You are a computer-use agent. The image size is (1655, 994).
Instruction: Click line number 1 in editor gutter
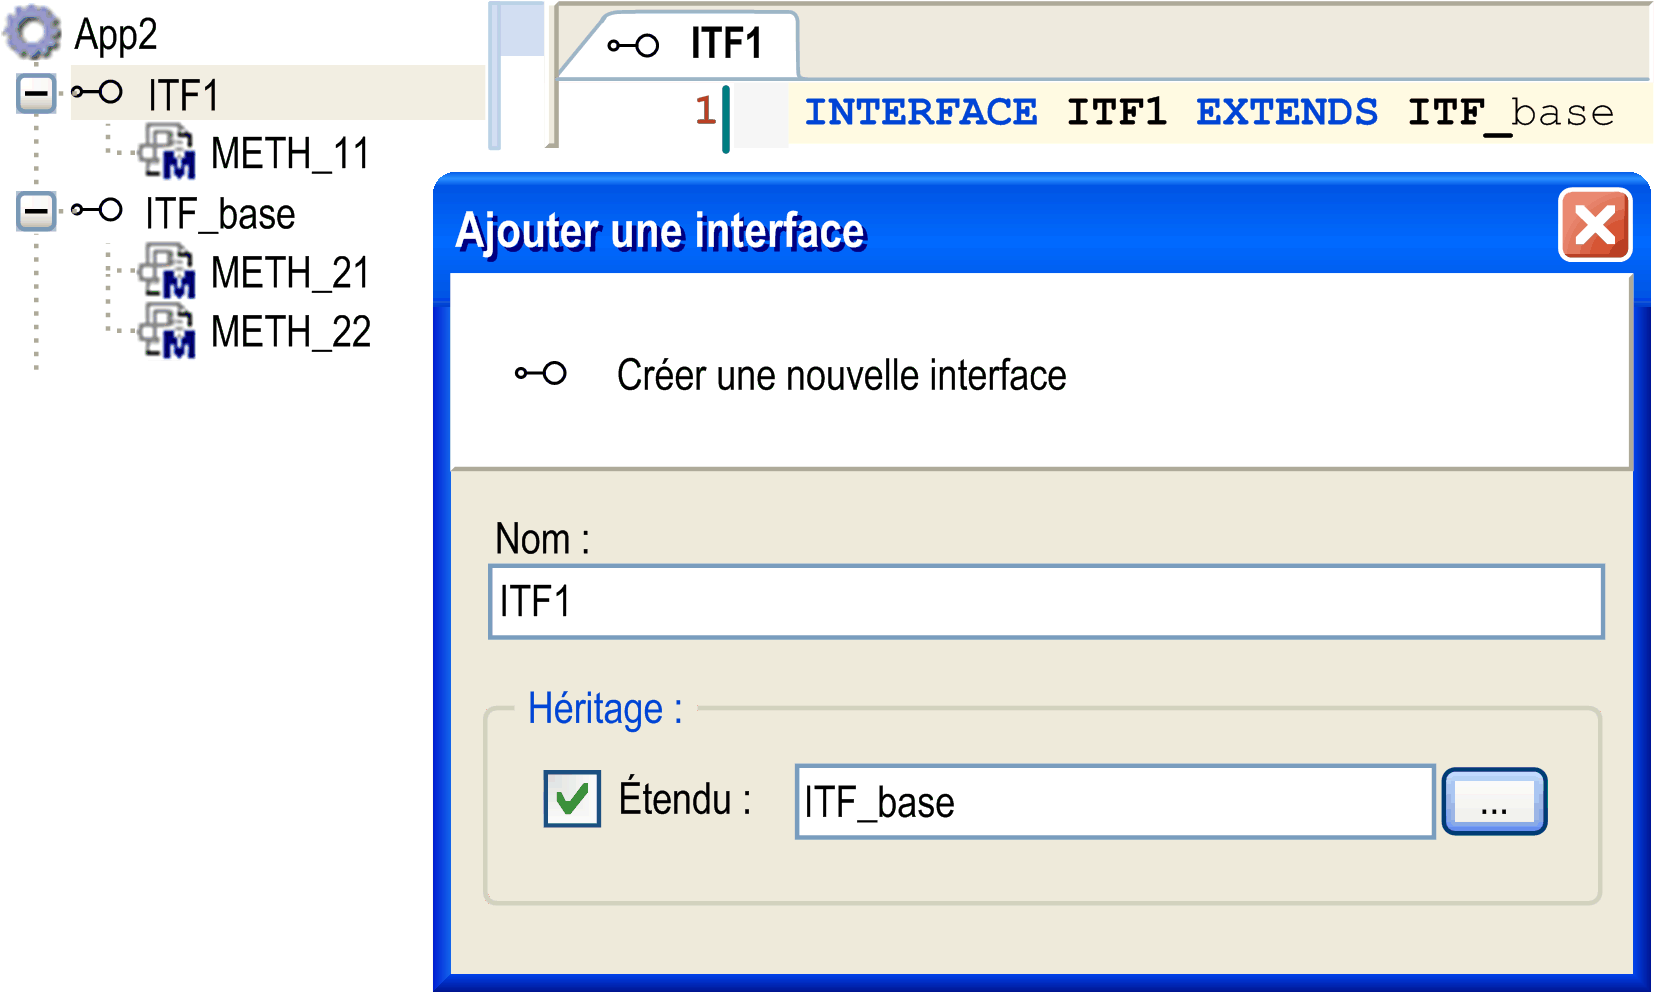click(x=705, y=110)
